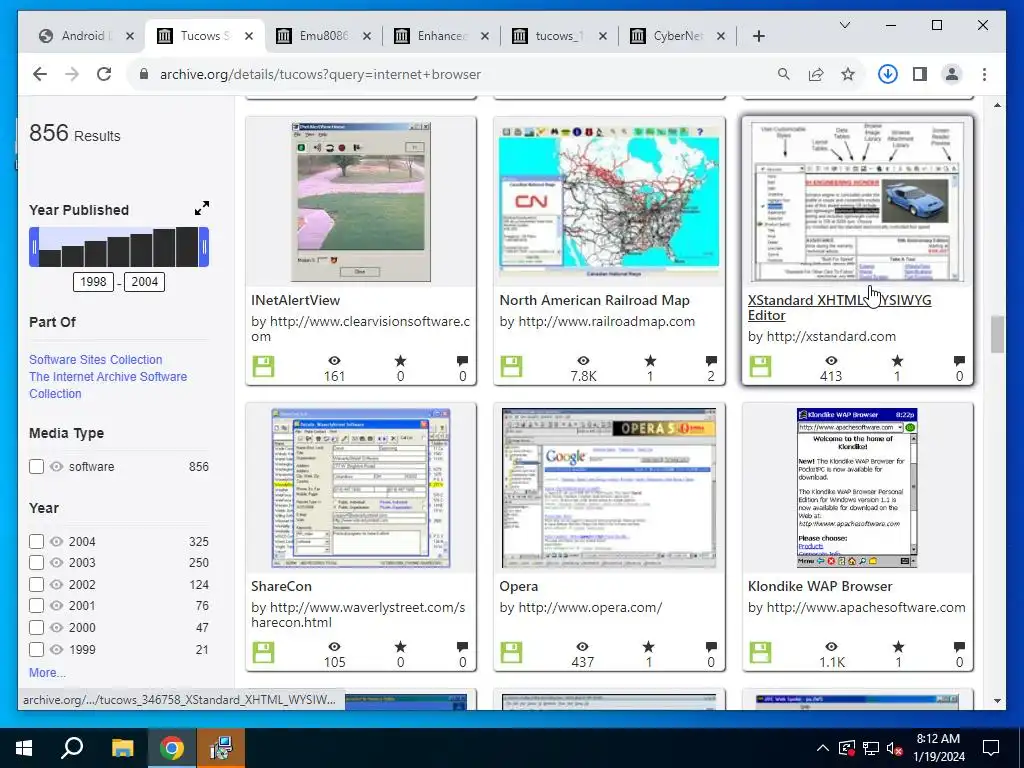The image size is (1024, 768).
Task: Bookmark this page with the star icon
Action: tap(848, 74)
